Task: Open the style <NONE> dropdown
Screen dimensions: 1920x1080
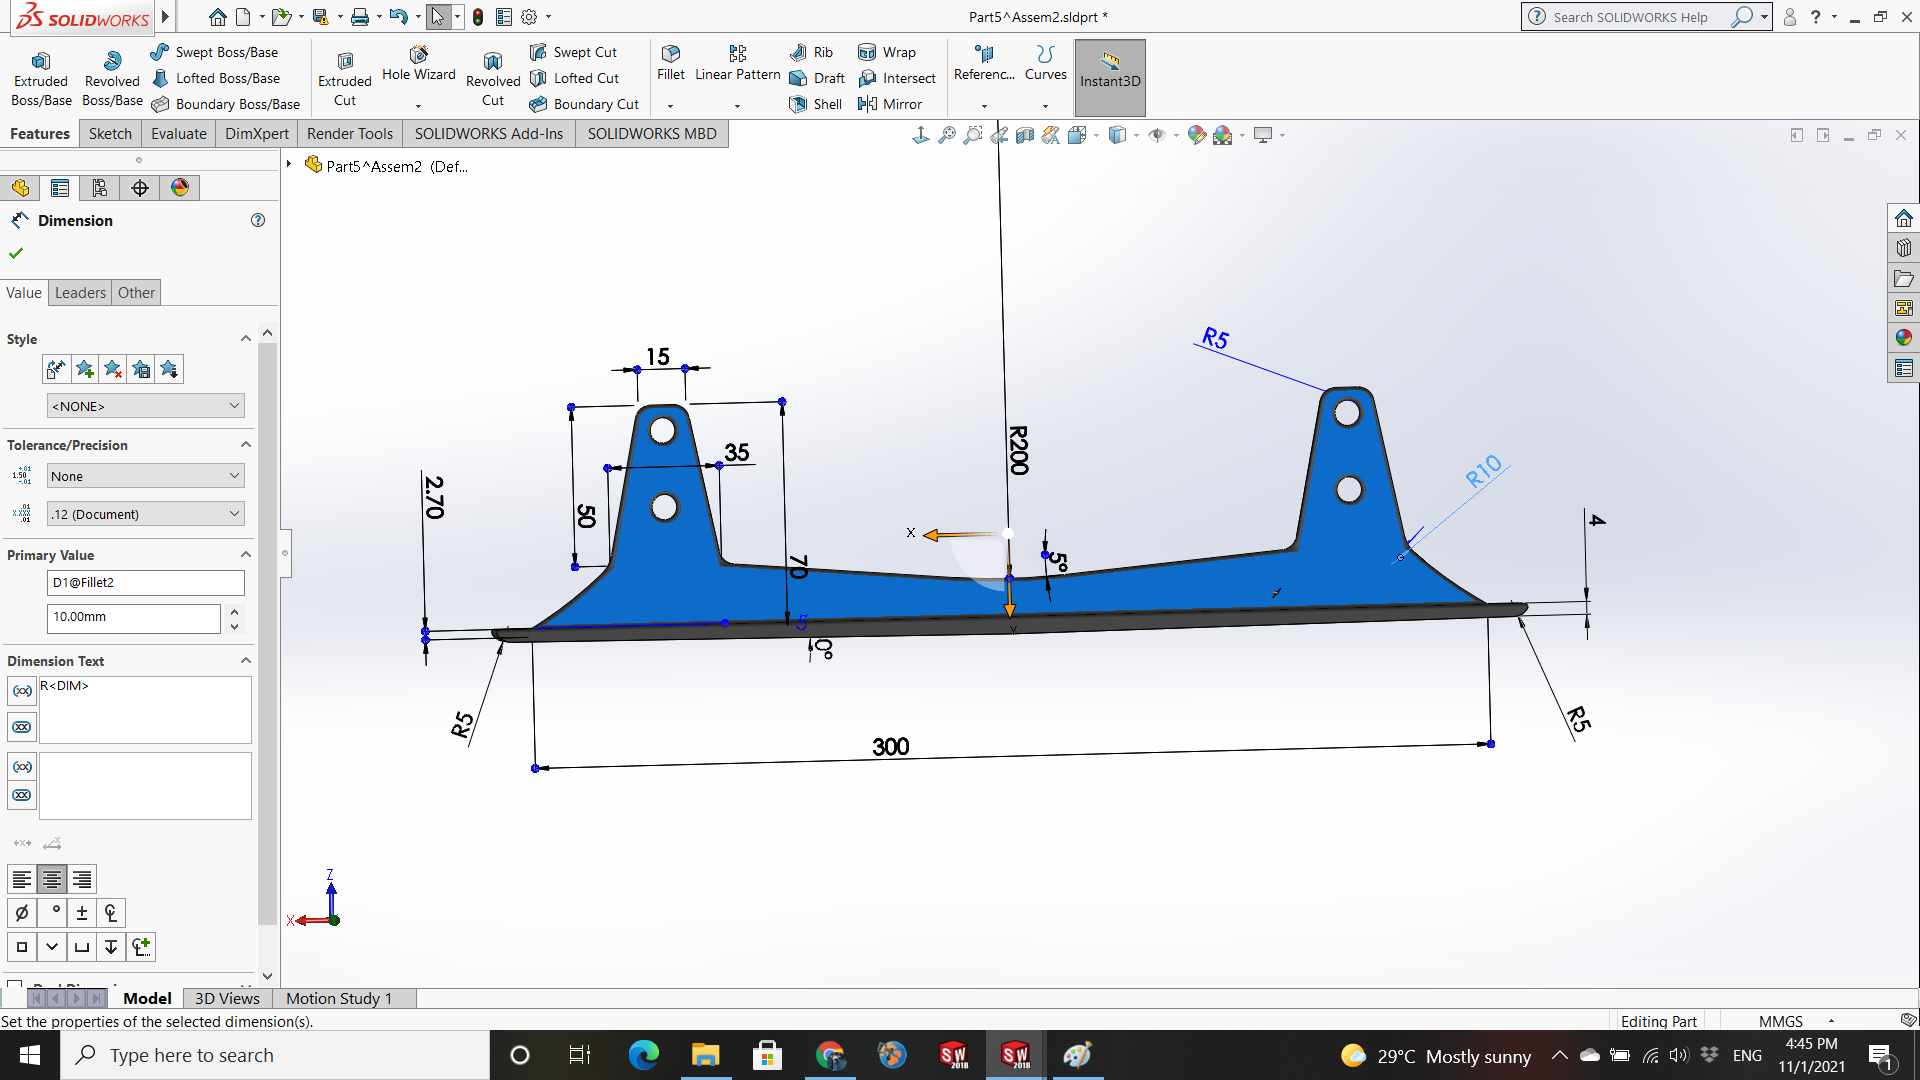Action: [146, 406]
